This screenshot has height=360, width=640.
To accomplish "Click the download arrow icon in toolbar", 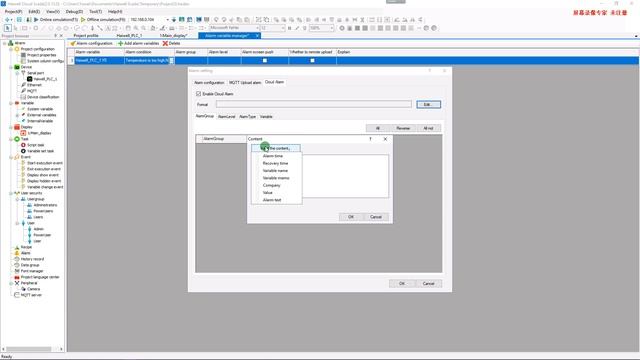I will (174, 20).
